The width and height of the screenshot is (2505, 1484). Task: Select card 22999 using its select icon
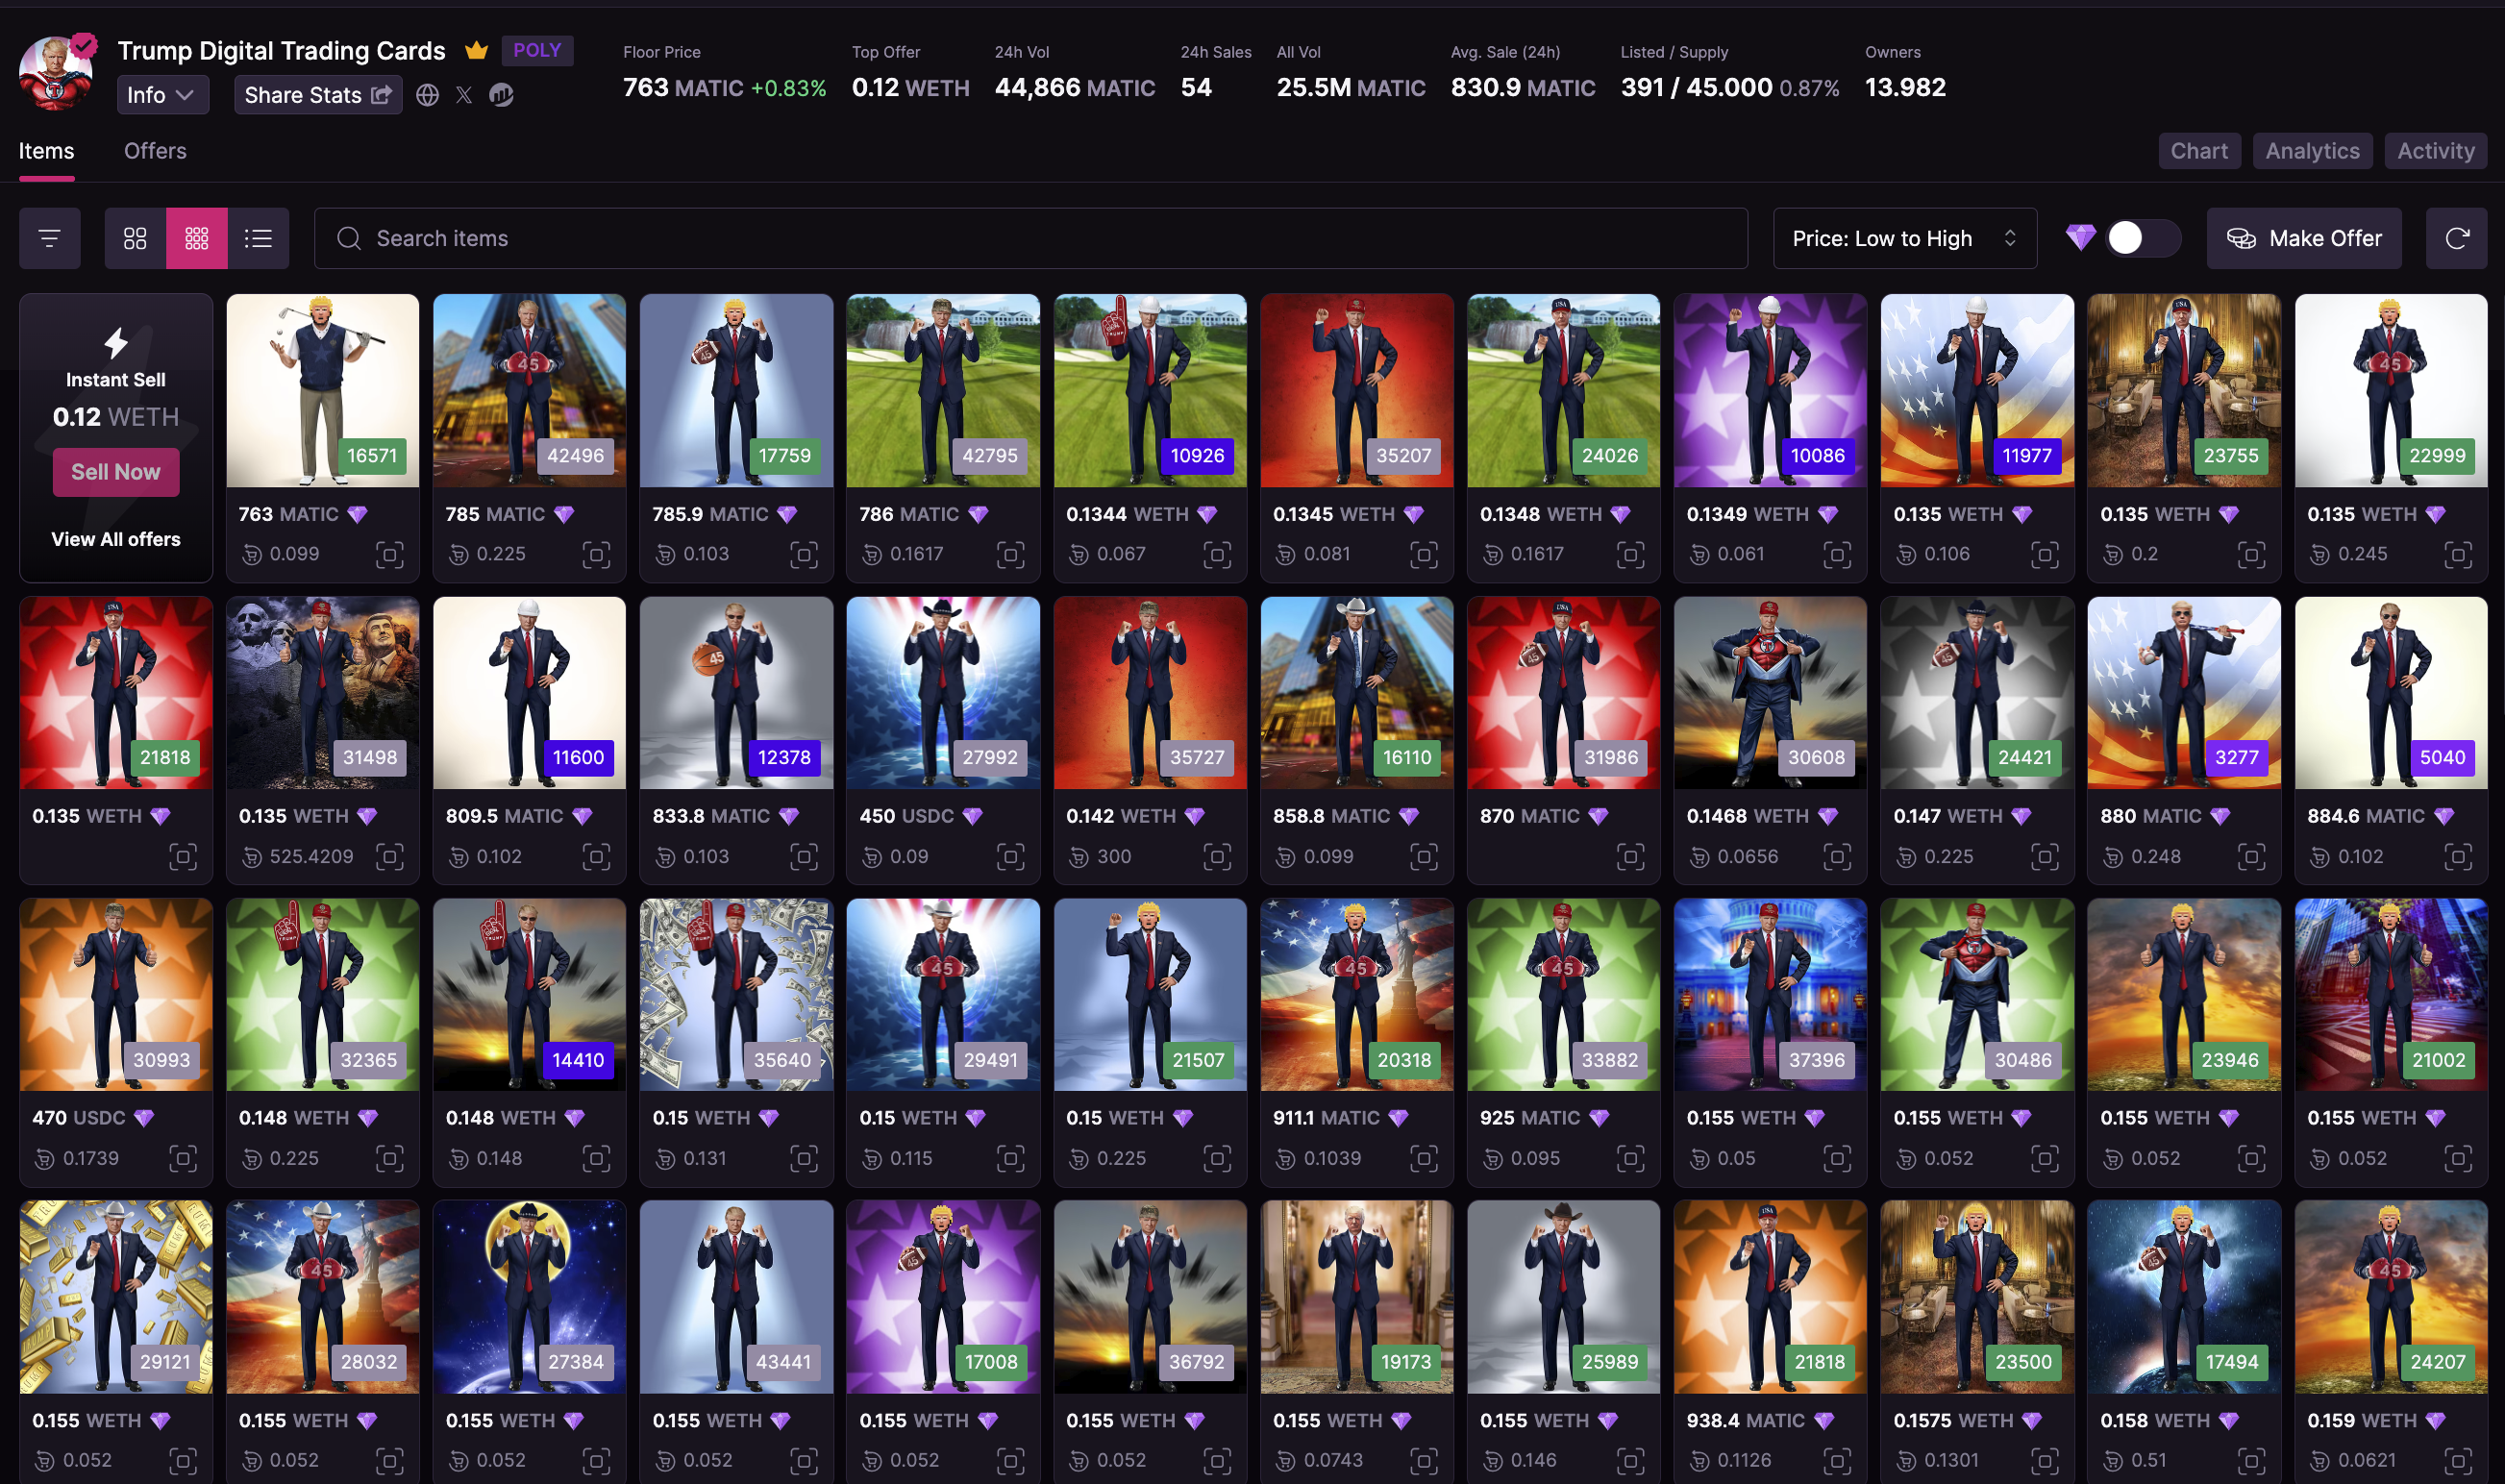tap(2458, 554)
